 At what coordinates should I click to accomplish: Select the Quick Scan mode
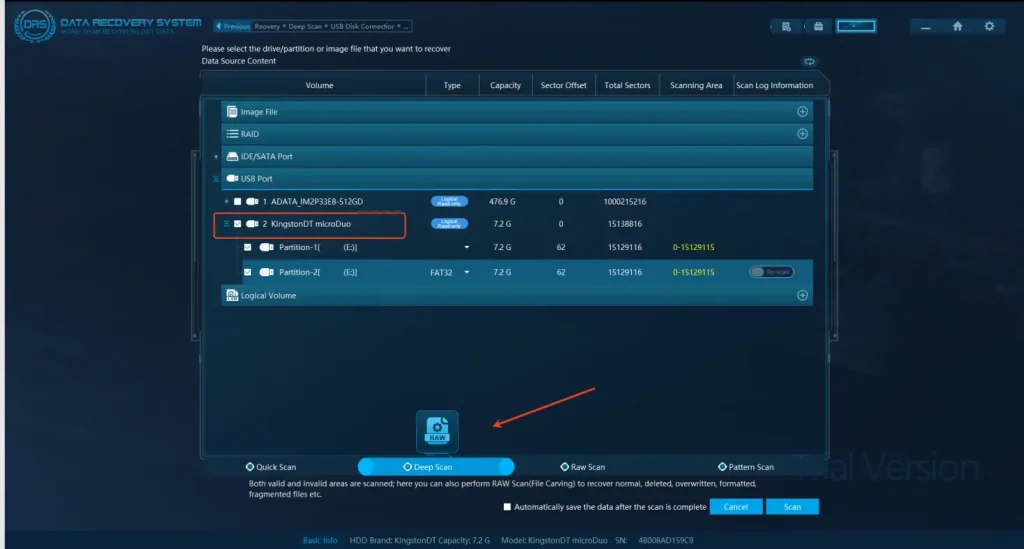pos(270,467)
